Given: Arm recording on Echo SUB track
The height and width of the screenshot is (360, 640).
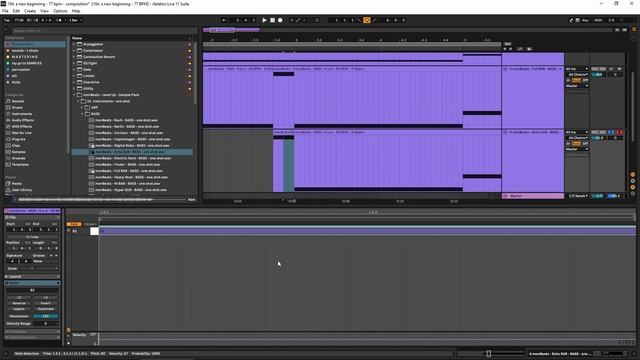Looking at the screenshot, I should [620, 132].
